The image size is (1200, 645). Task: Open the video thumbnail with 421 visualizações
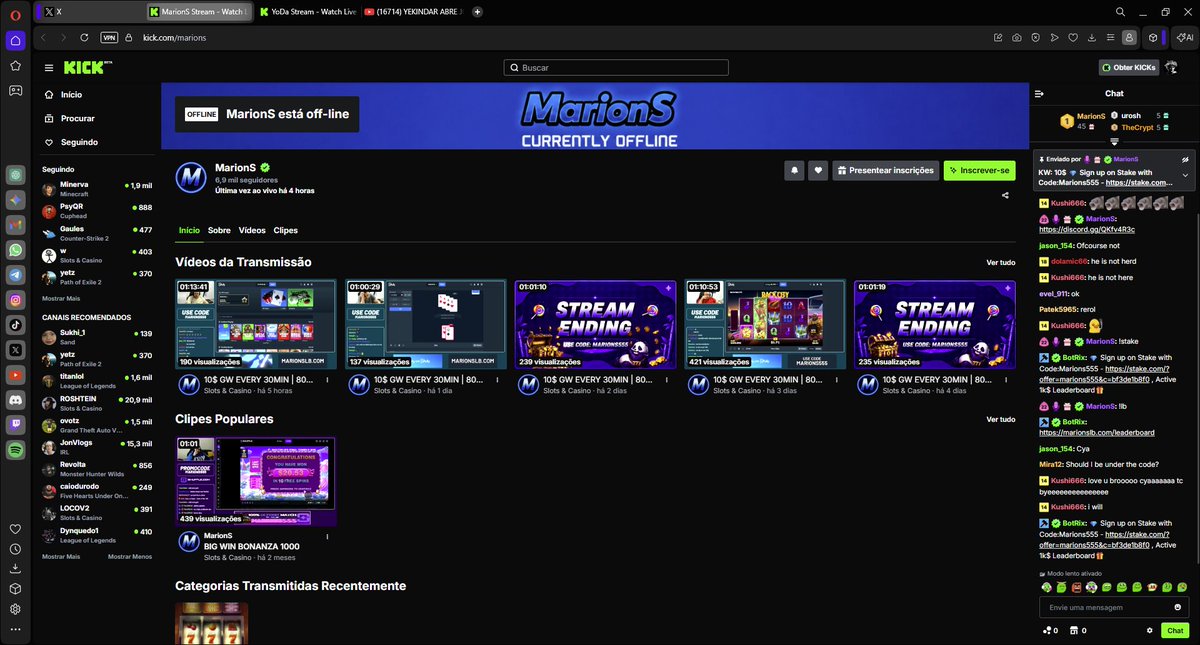(x=765, y=325)
